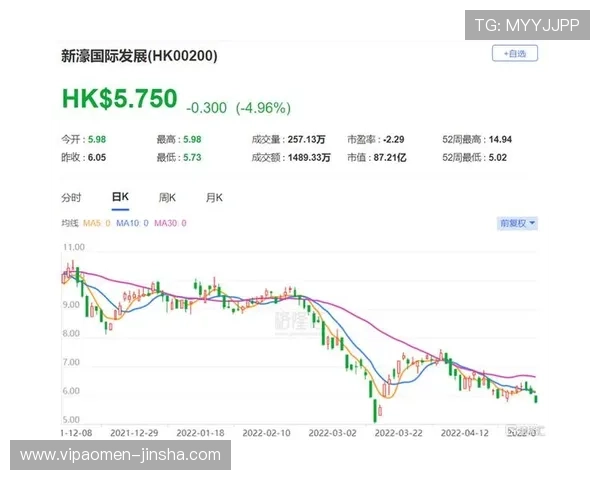Viewport: 600px width, 480px height.
Task: Click 最低 low price 5.73
Action: pyautogui.click(x=179, y=157)
